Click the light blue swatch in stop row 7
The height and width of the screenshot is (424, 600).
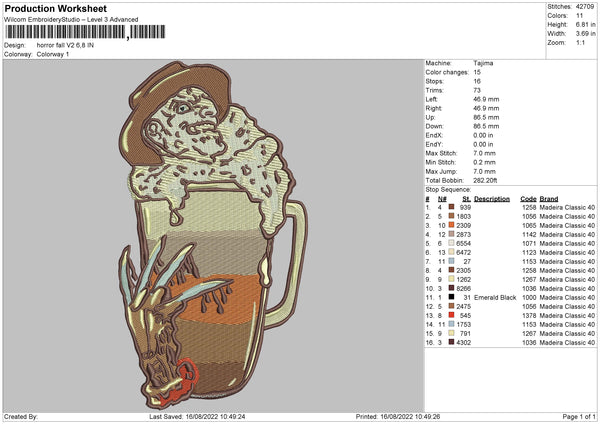click(x=451, y=261)
